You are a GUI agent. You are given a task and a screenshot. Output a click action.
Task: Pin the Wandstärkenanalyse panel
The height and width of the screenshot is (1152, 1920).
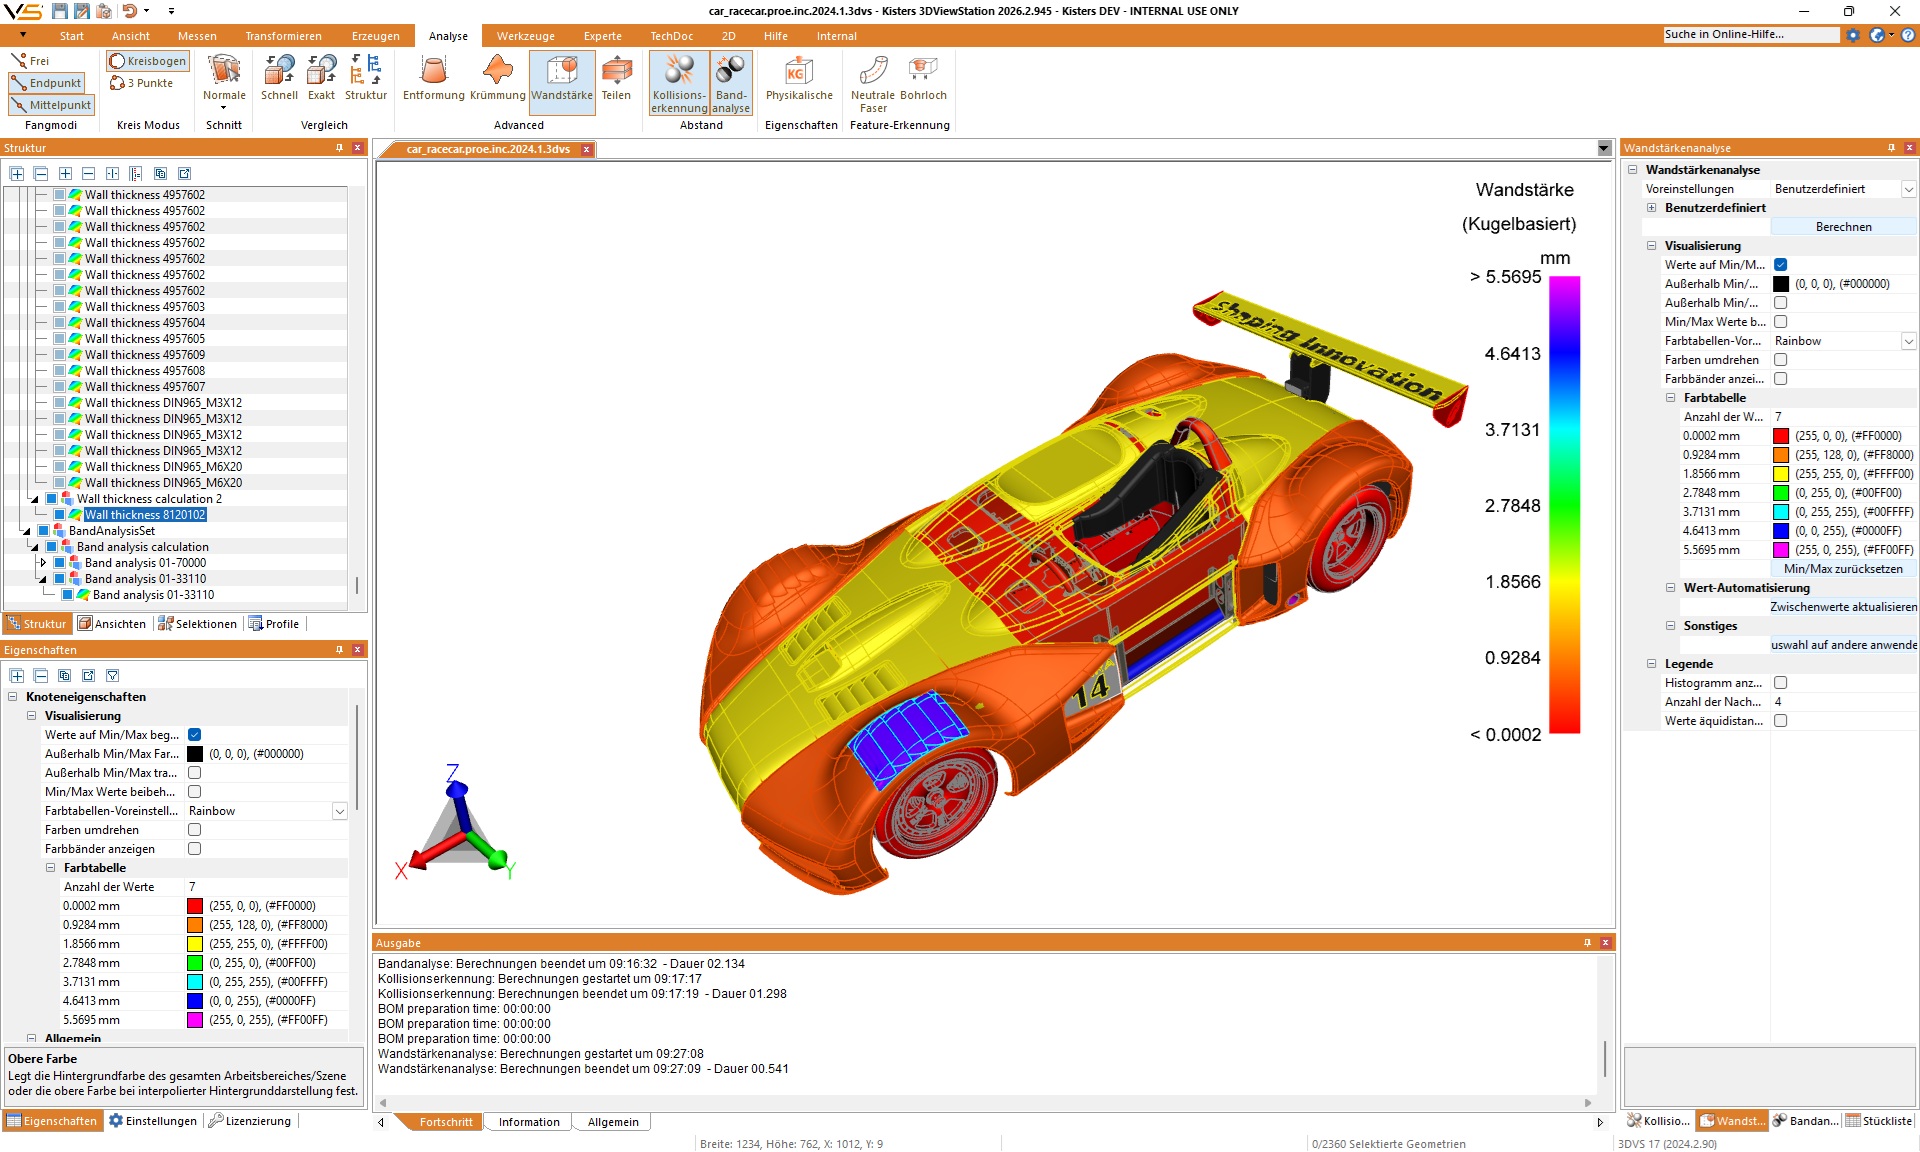[x=1891, y=148]
